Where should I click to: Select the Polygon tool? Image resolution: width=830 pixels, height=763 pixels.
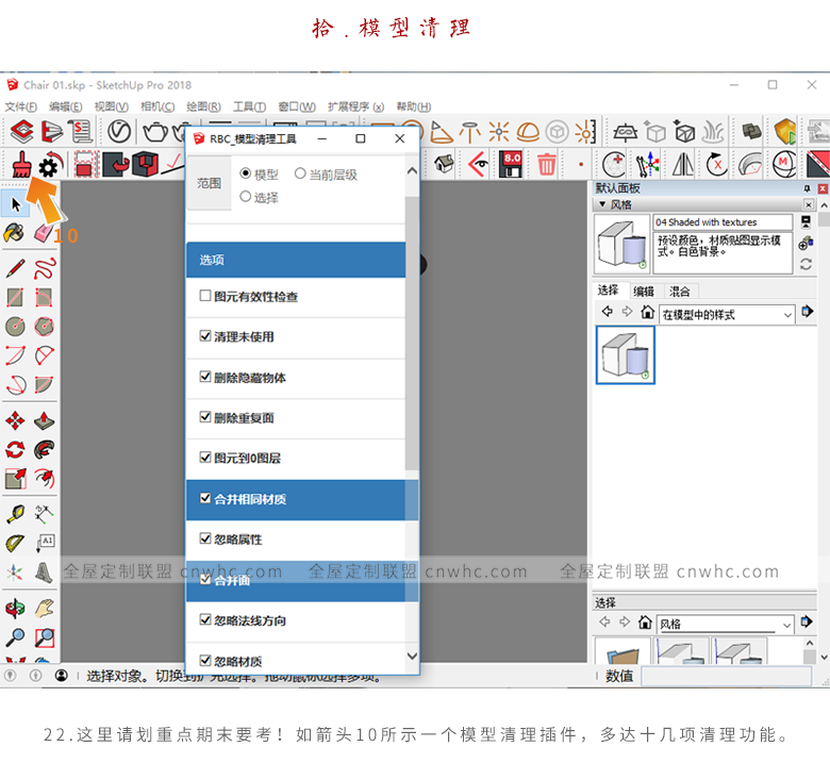pos(44,326)
